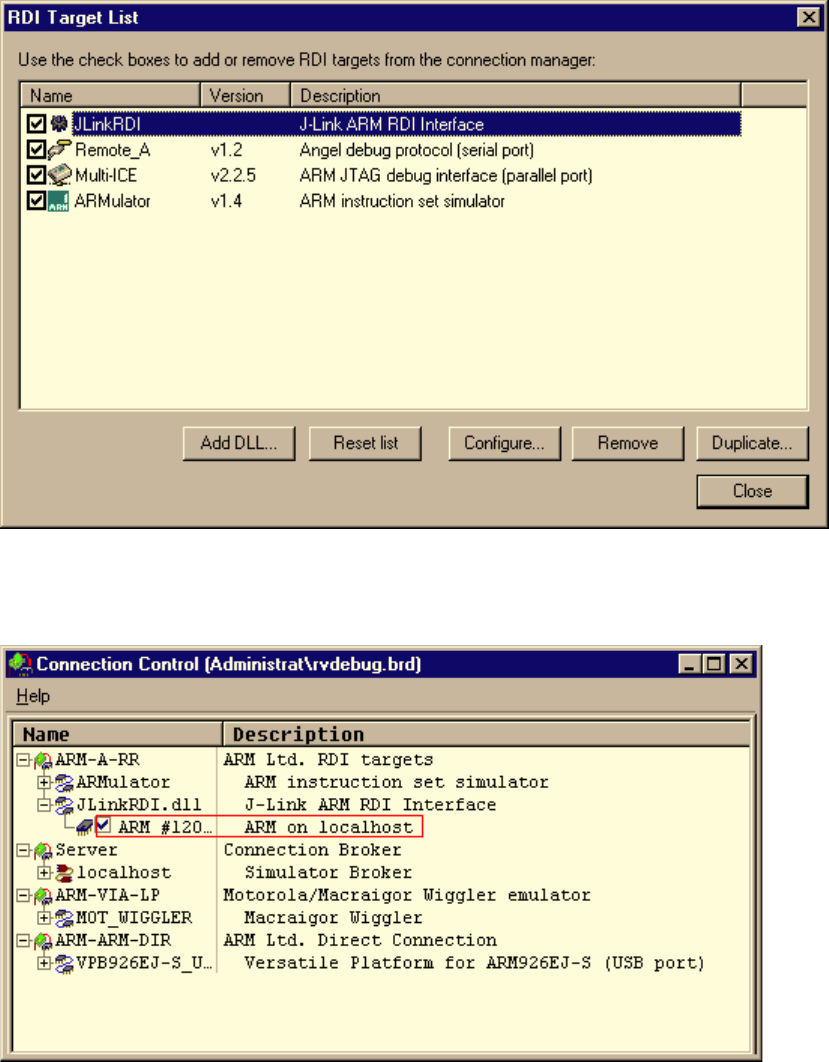Click 'ARM instruction set simulator' in RDI list
The height and width of the screenshot is (1062, 829).
click(x=402, y=201)
